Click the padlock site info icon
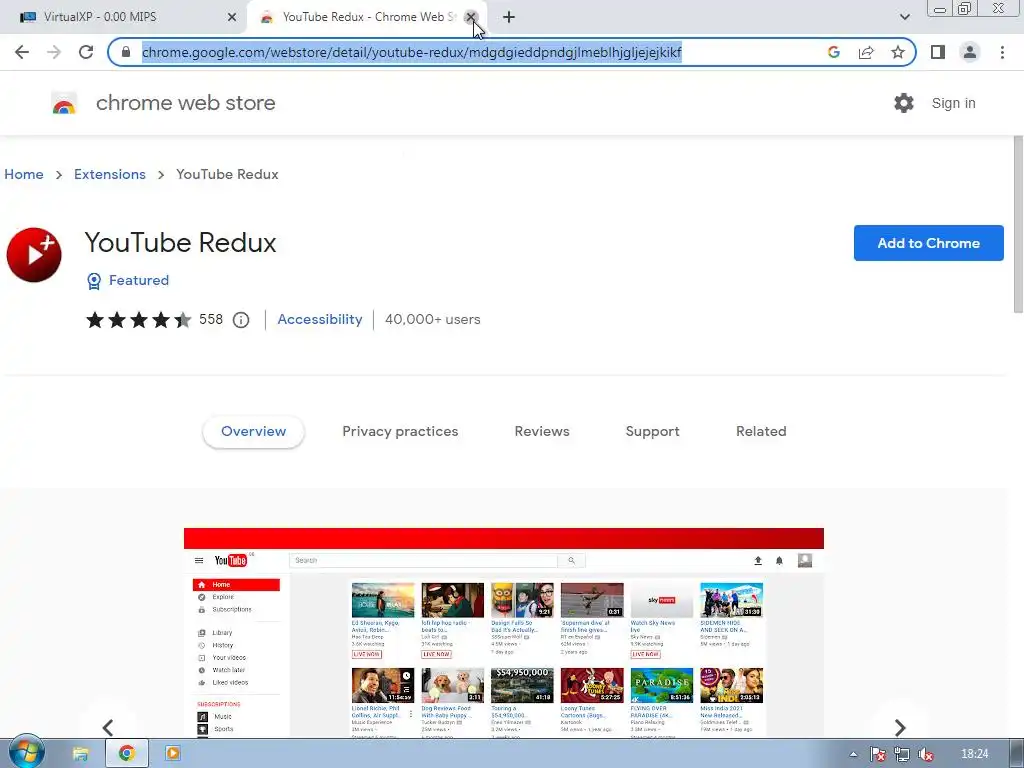1024x768 pixels. coord(126,52)
